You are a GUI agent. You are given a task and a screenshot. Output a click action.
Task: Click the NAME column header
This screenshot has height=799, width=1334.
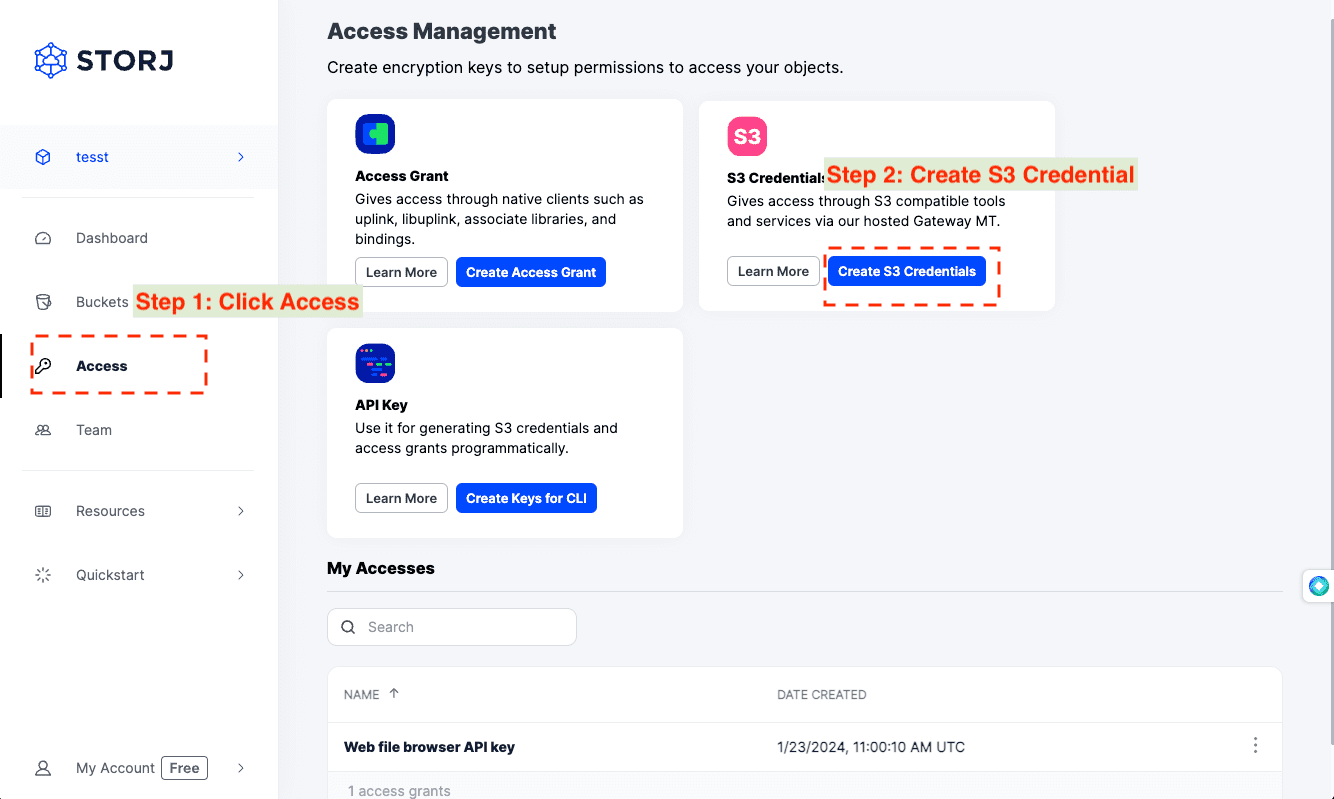pos(361,694)
